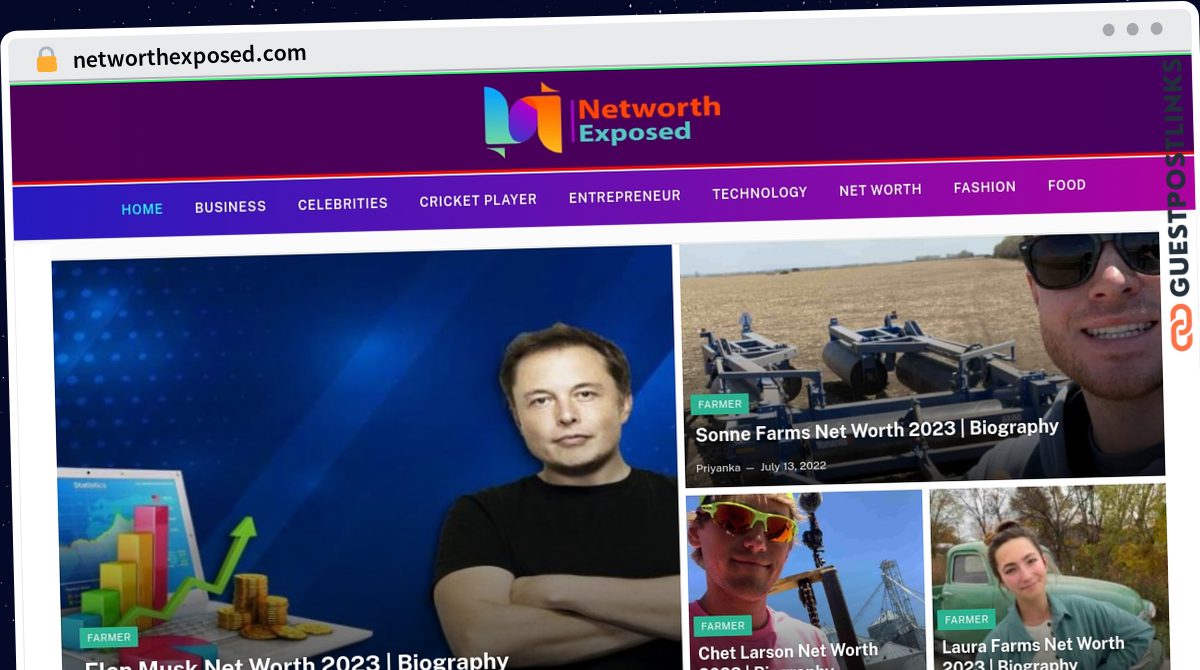Open the Home menu item

click(x=142, y=209)
